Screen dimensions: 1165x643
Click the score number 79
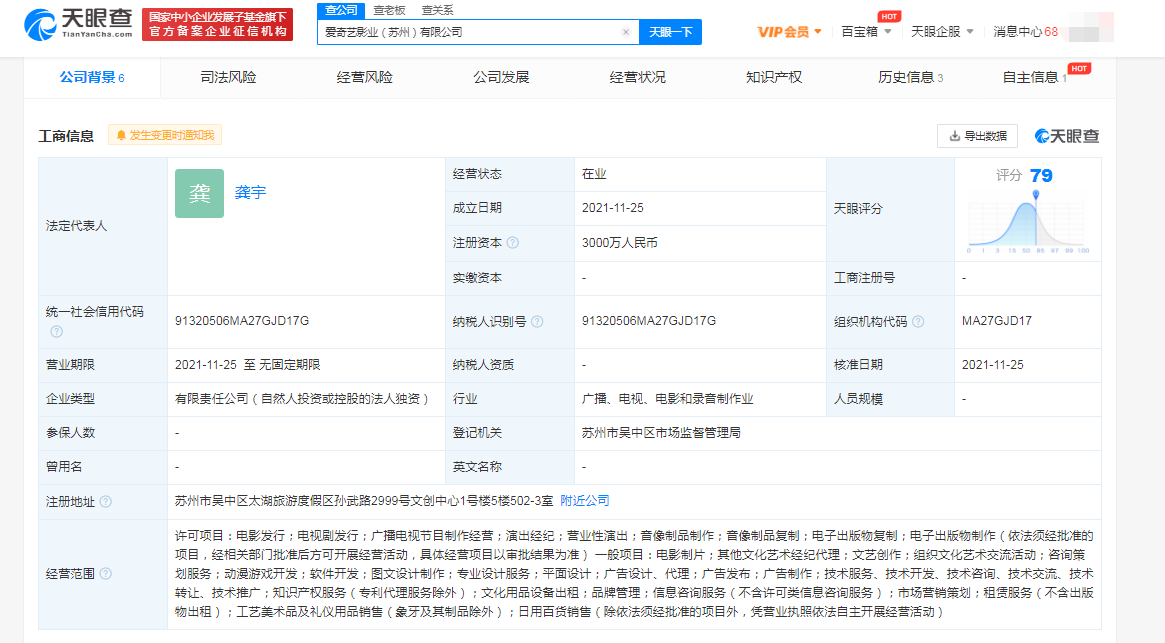pyautogui.click(x=1041, y=175)
